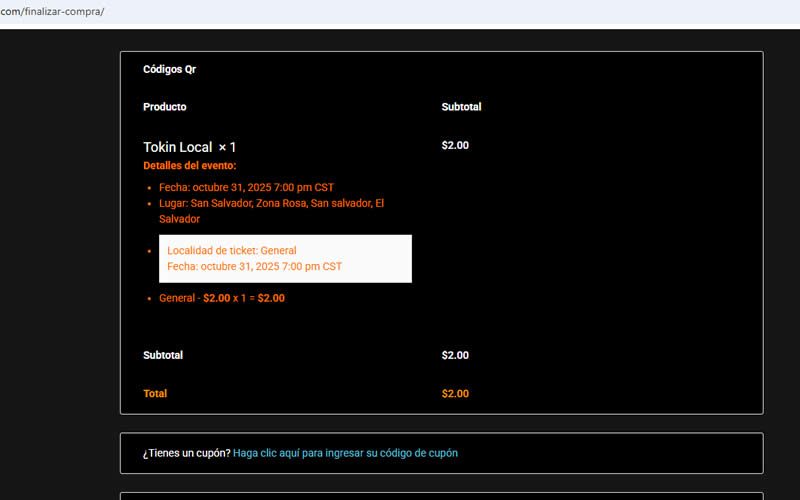800x500 pixels.
Task: Click the Códigos Qr heading
Action: pos(170,69)
